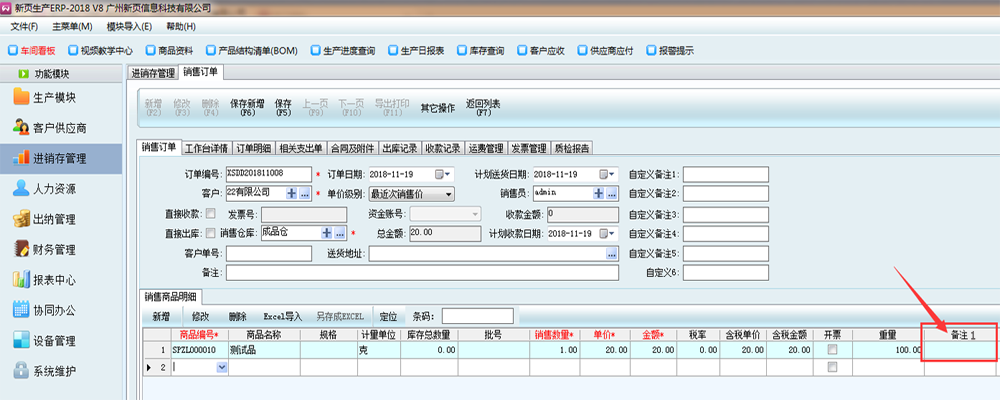
Task: Click the ellipsis button beside 送货地址
Action: [x=611, y=254]
